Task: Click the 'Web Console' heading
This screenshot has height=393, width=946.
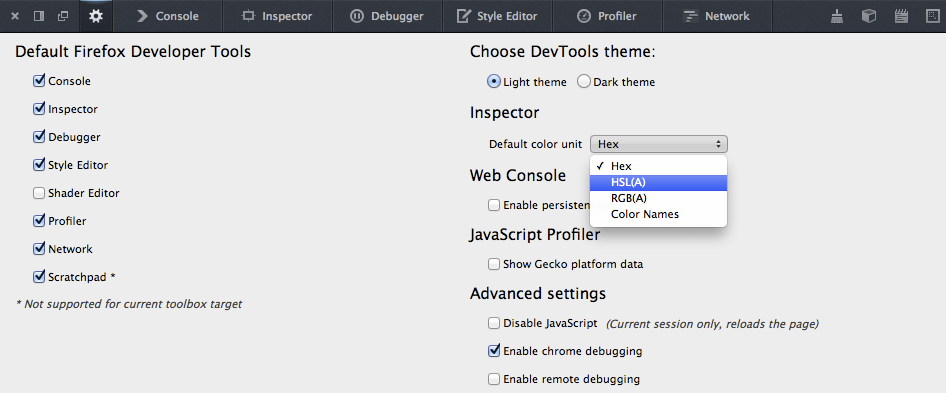Action: 518,176
